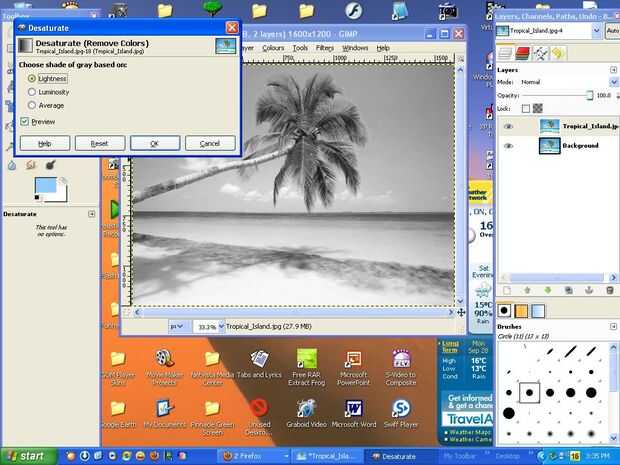The image size is (620, 465).
Task: Click the layers list horizontal scrollbar right arrow
Action: point(613,277)
